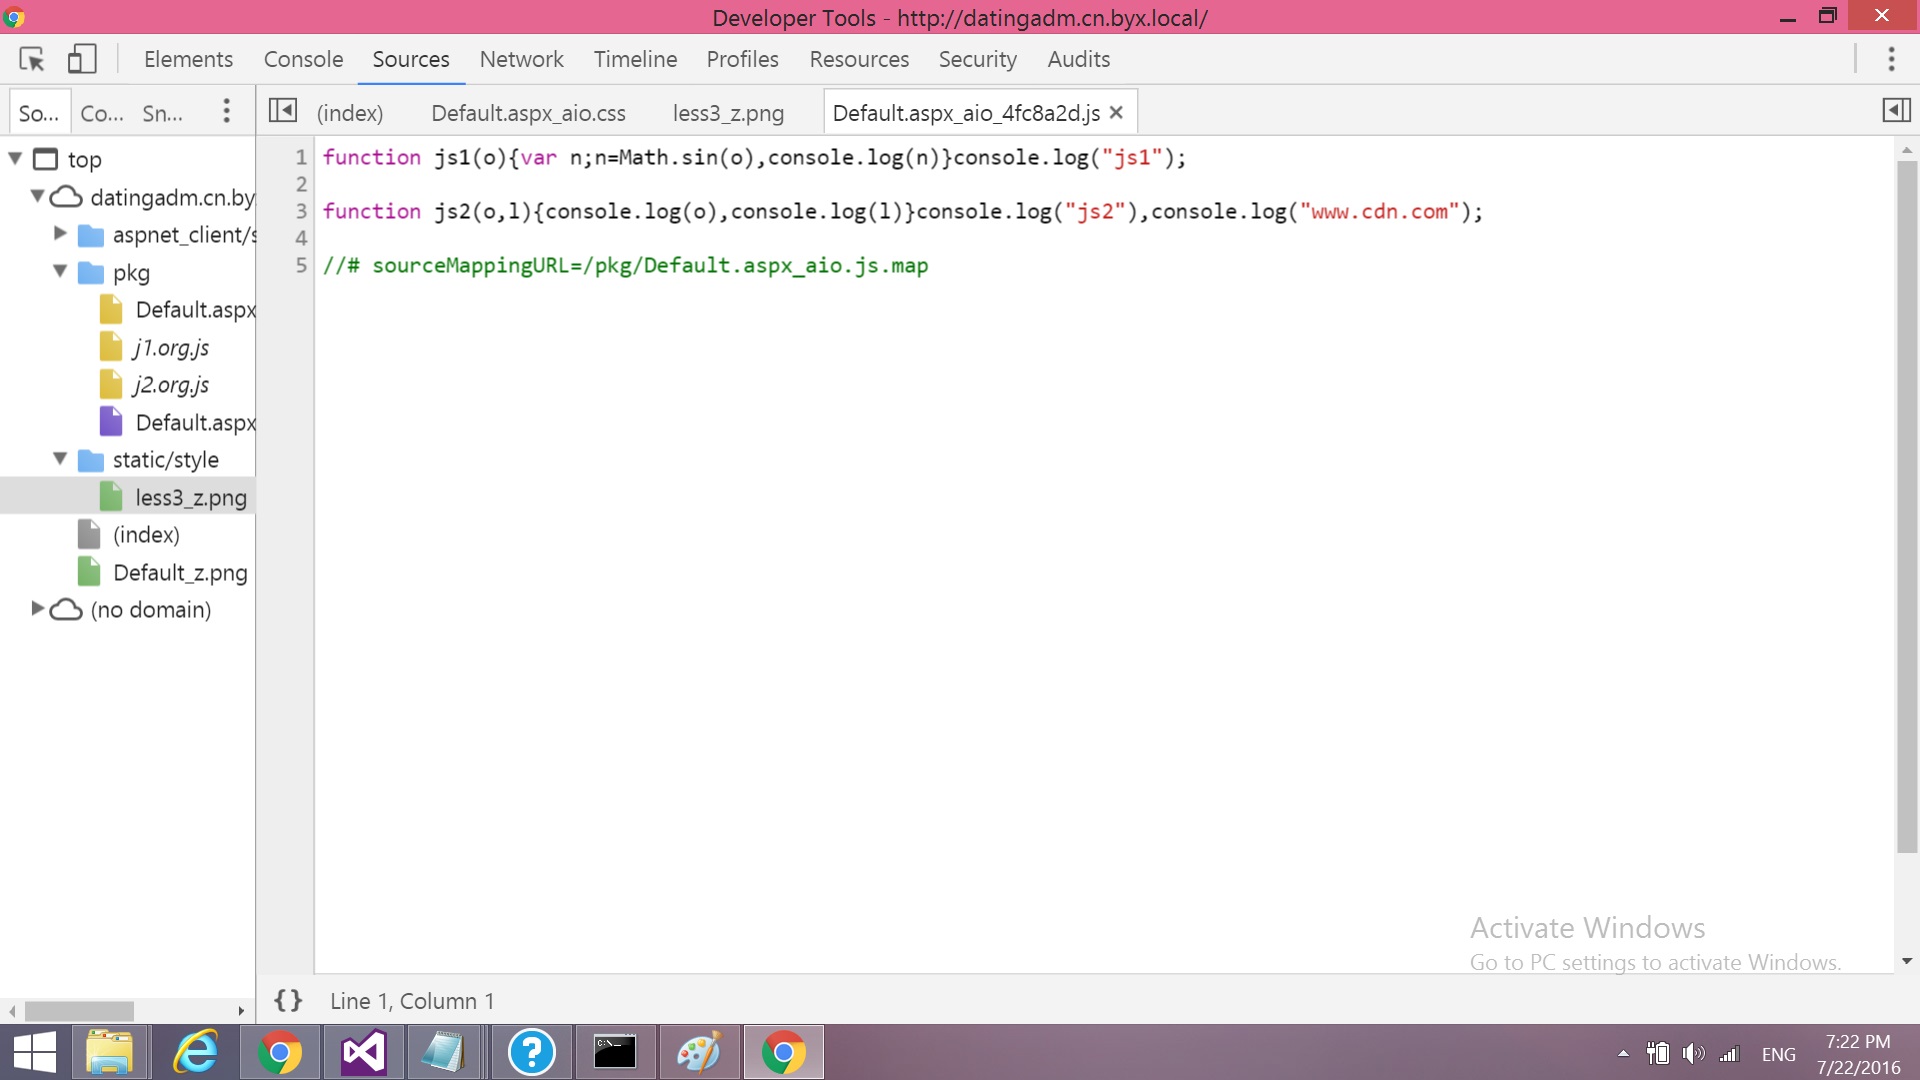This screenshot has height=1080, width=1920.
Task: Open the DevTools customize menu
Action: pos(1892,59)
